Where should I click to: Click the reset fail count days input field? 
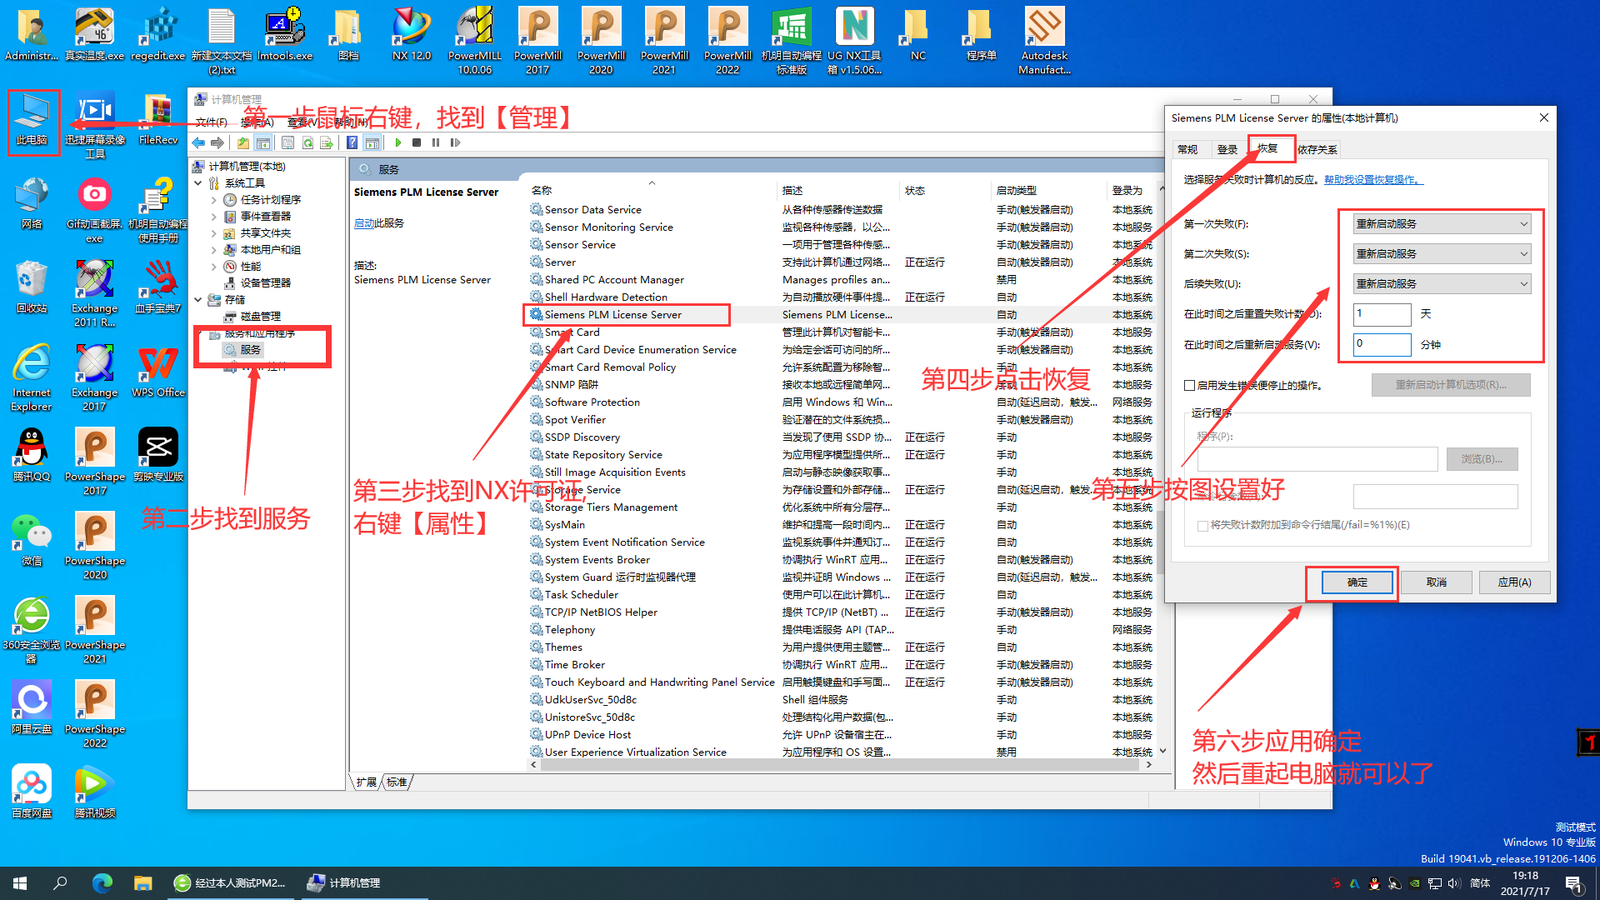click(x=1382, y=314)
